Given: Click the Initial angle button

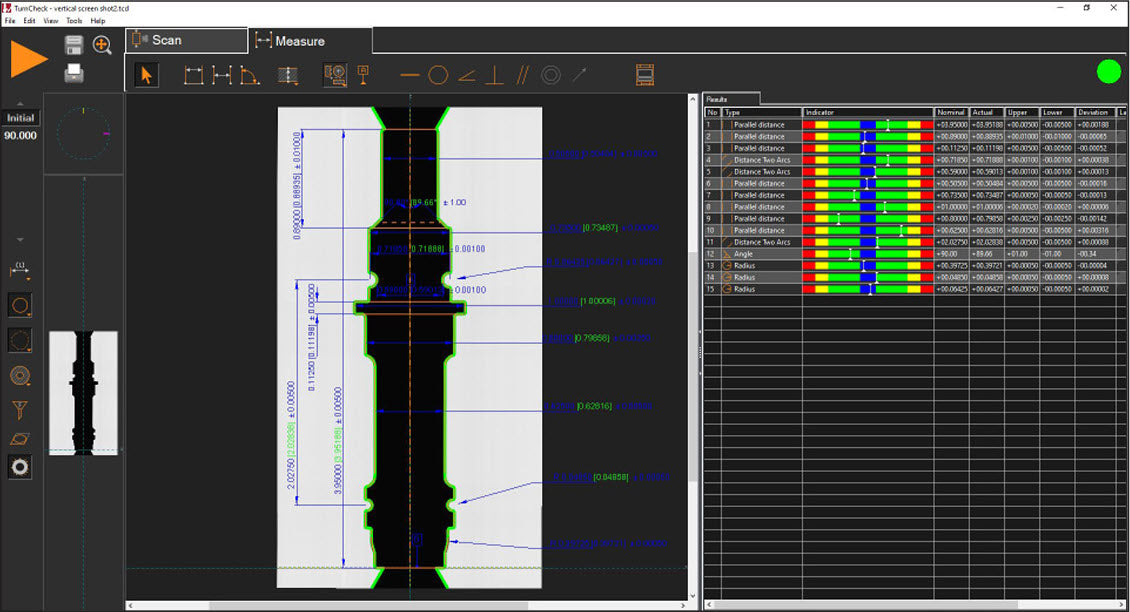Looking at the screenshot, I should (20, 117).
